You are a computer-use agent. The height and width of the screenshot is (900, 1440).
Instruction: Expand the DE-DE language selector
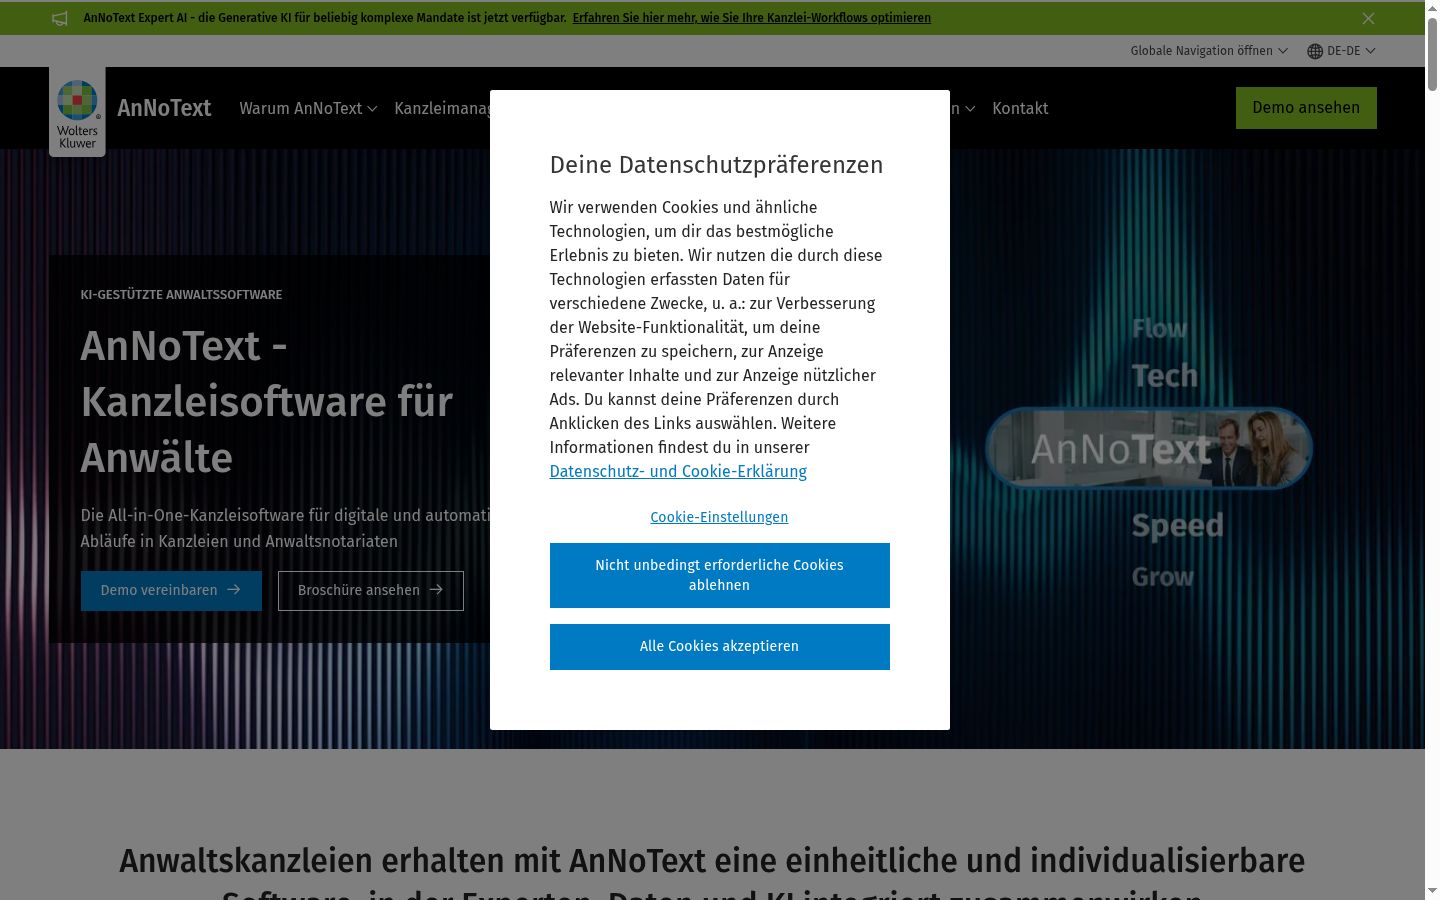(1351, 51)
